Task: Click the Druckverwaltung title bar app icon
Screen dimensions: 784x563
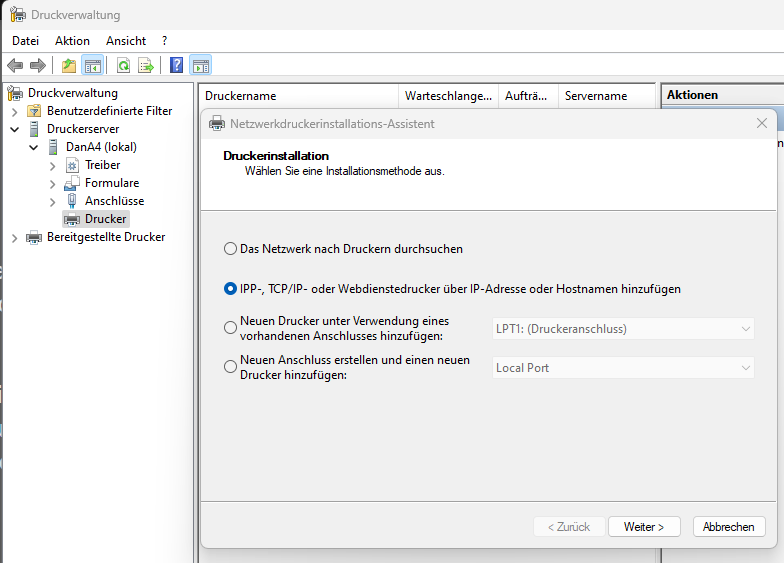Action: tap(18, 15)
